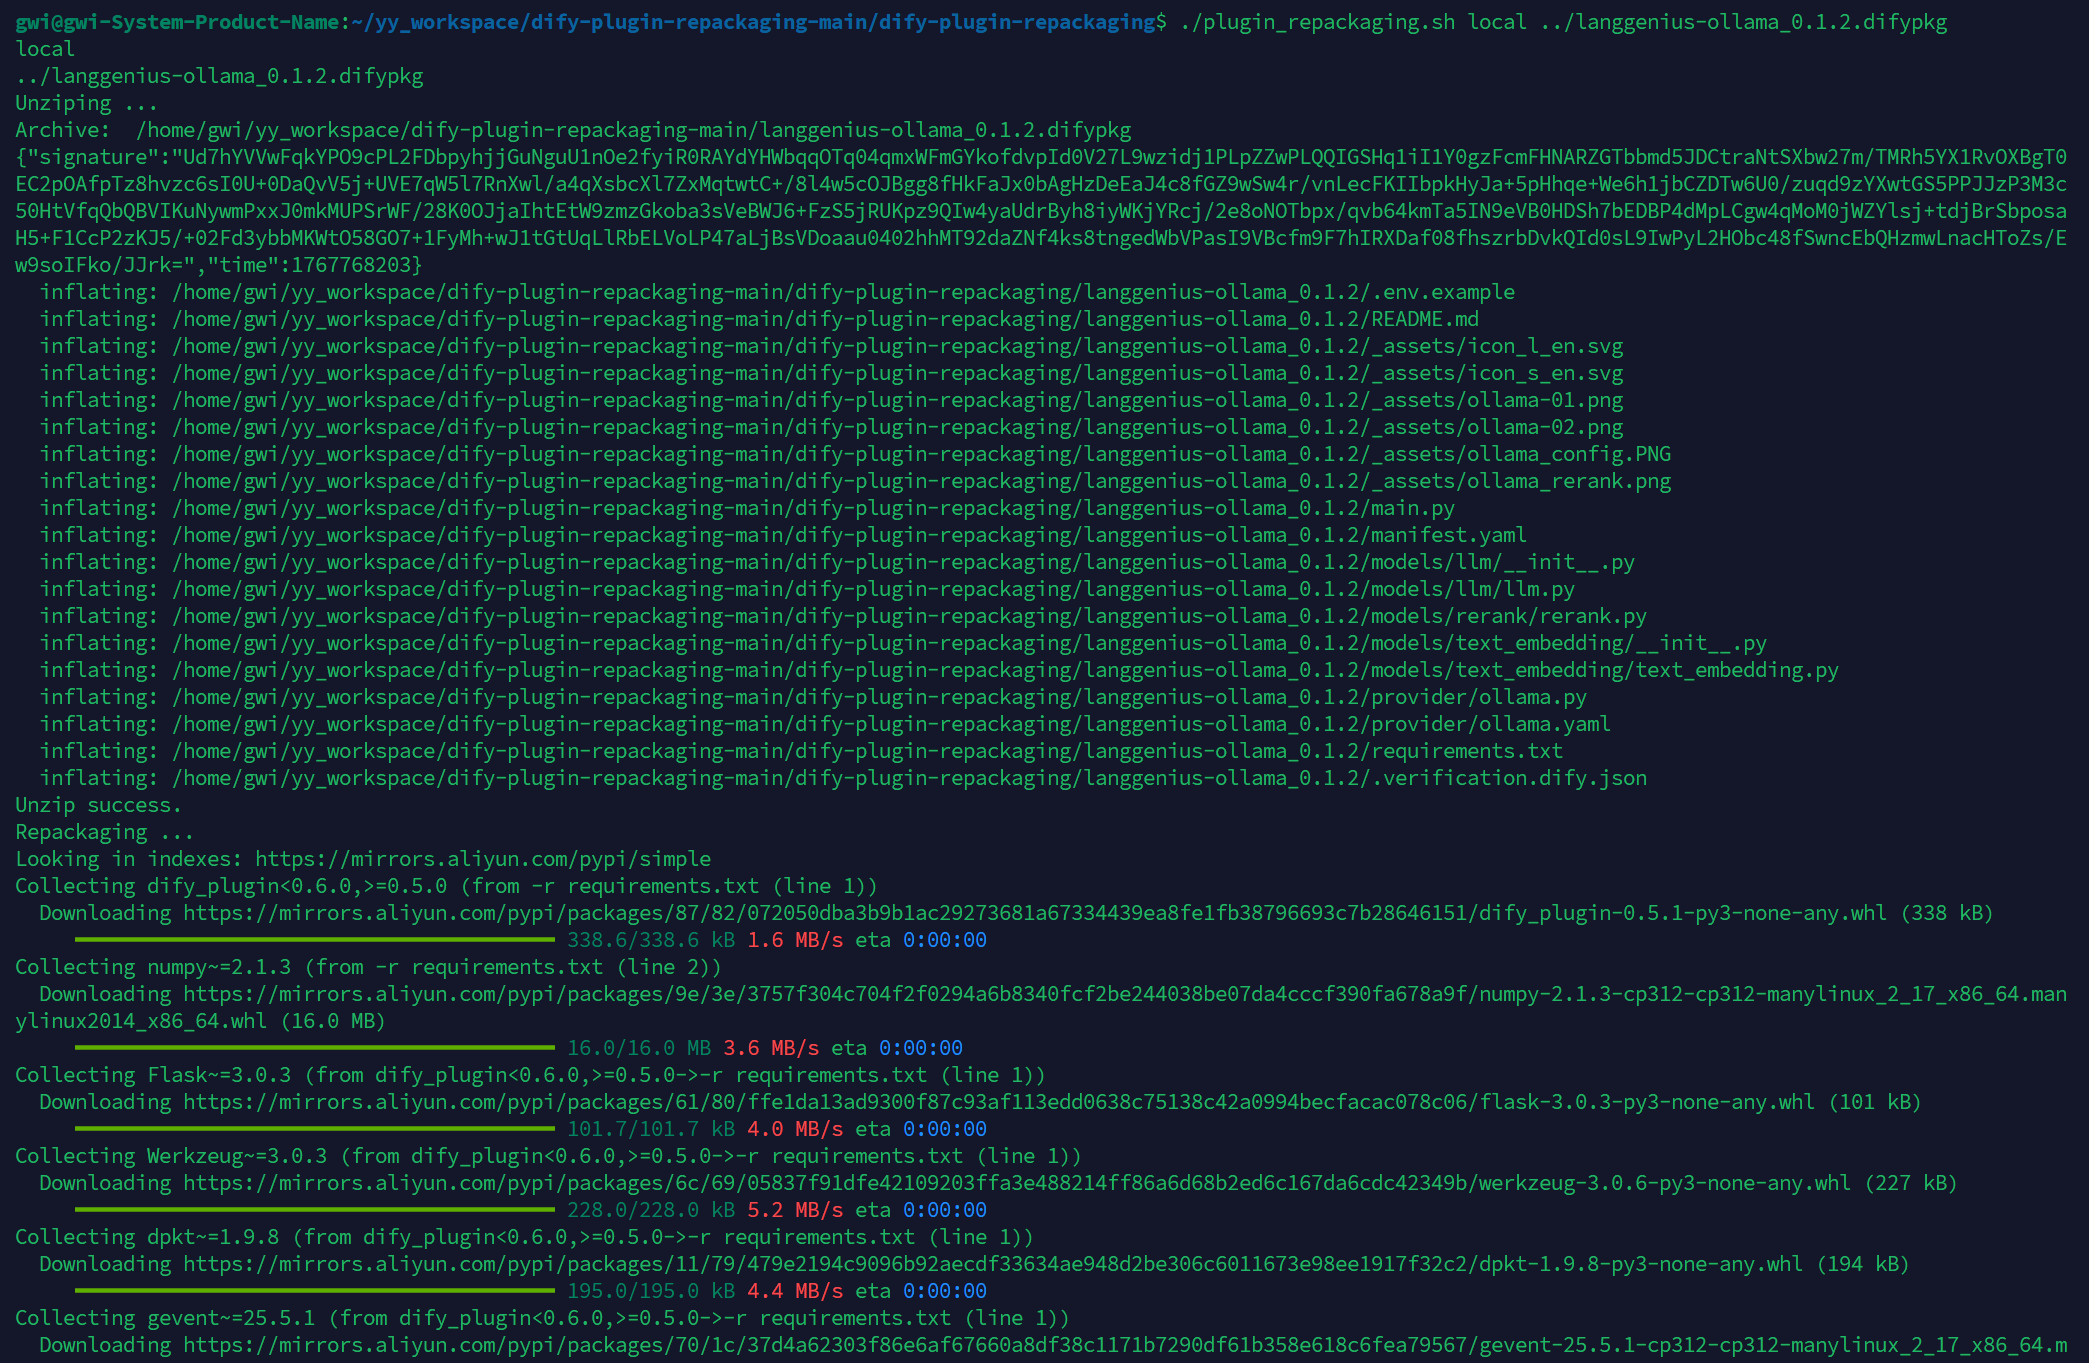
Task: Click the aliyun pypi simple index URL
Action: point(482,859)
